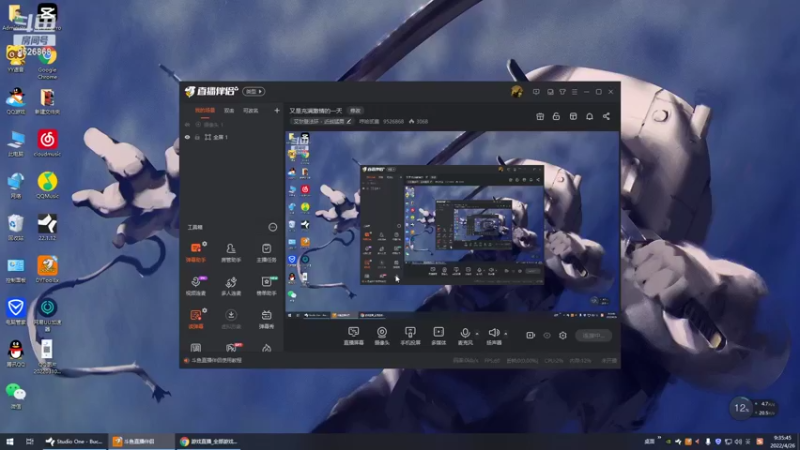Toggle visibility of the 摄像头 1 source

187,124
